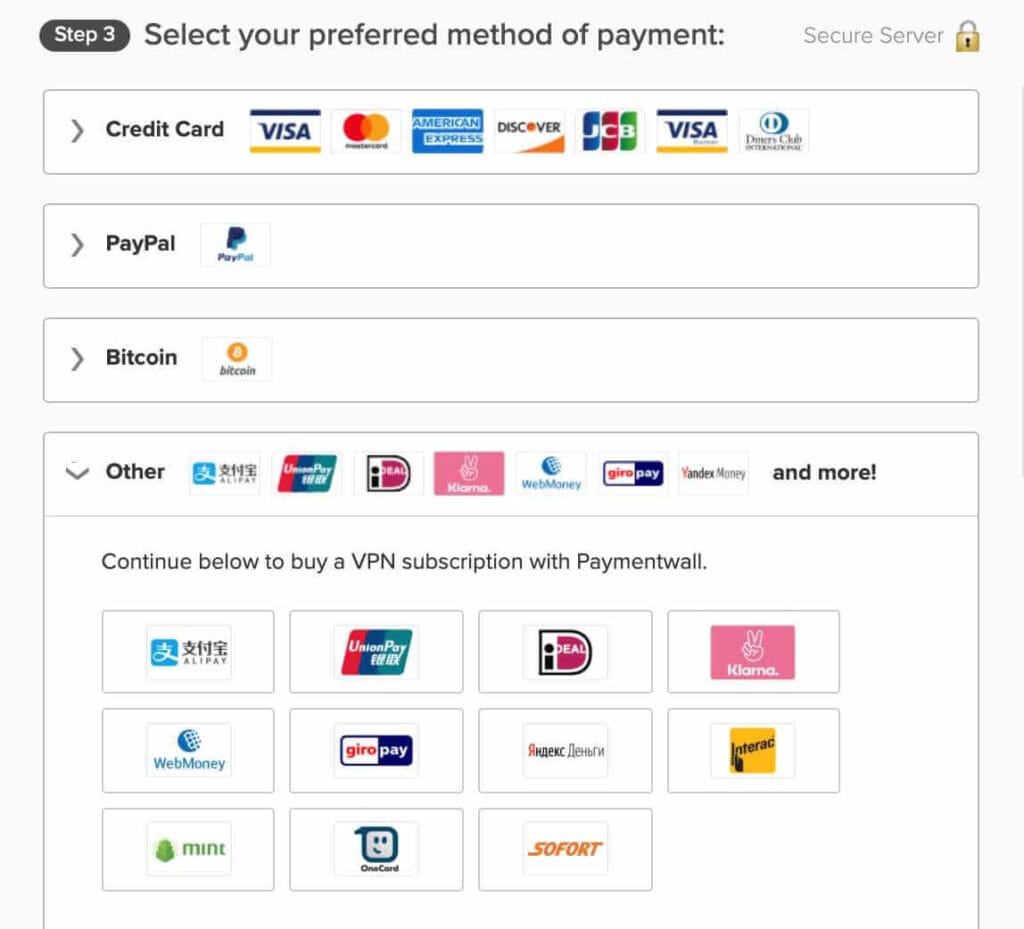Select the Interac payment tile
Screen dimensions: 1024x929
(753, 750)
